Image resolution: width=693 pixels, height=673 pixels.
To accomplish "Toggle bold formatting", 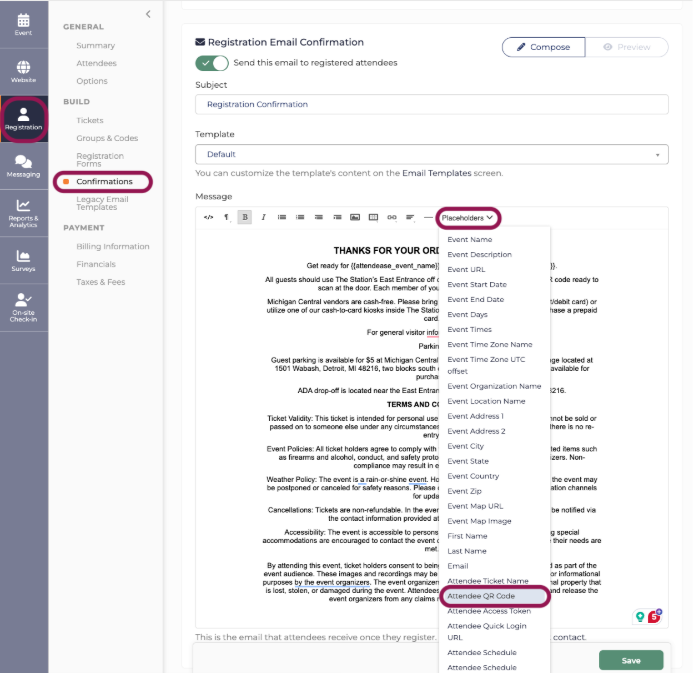I will point(245,217).
